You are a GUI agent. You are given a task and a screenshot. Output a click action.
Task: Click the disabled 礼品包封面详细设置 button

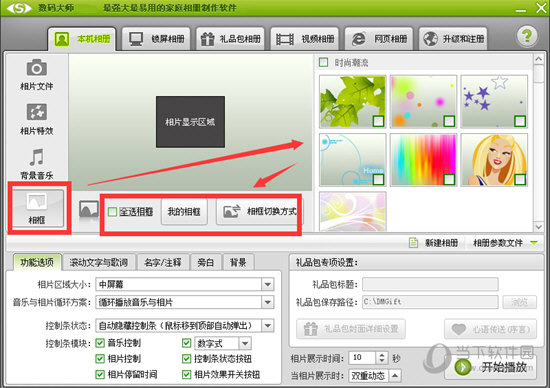tap(351, 329)
